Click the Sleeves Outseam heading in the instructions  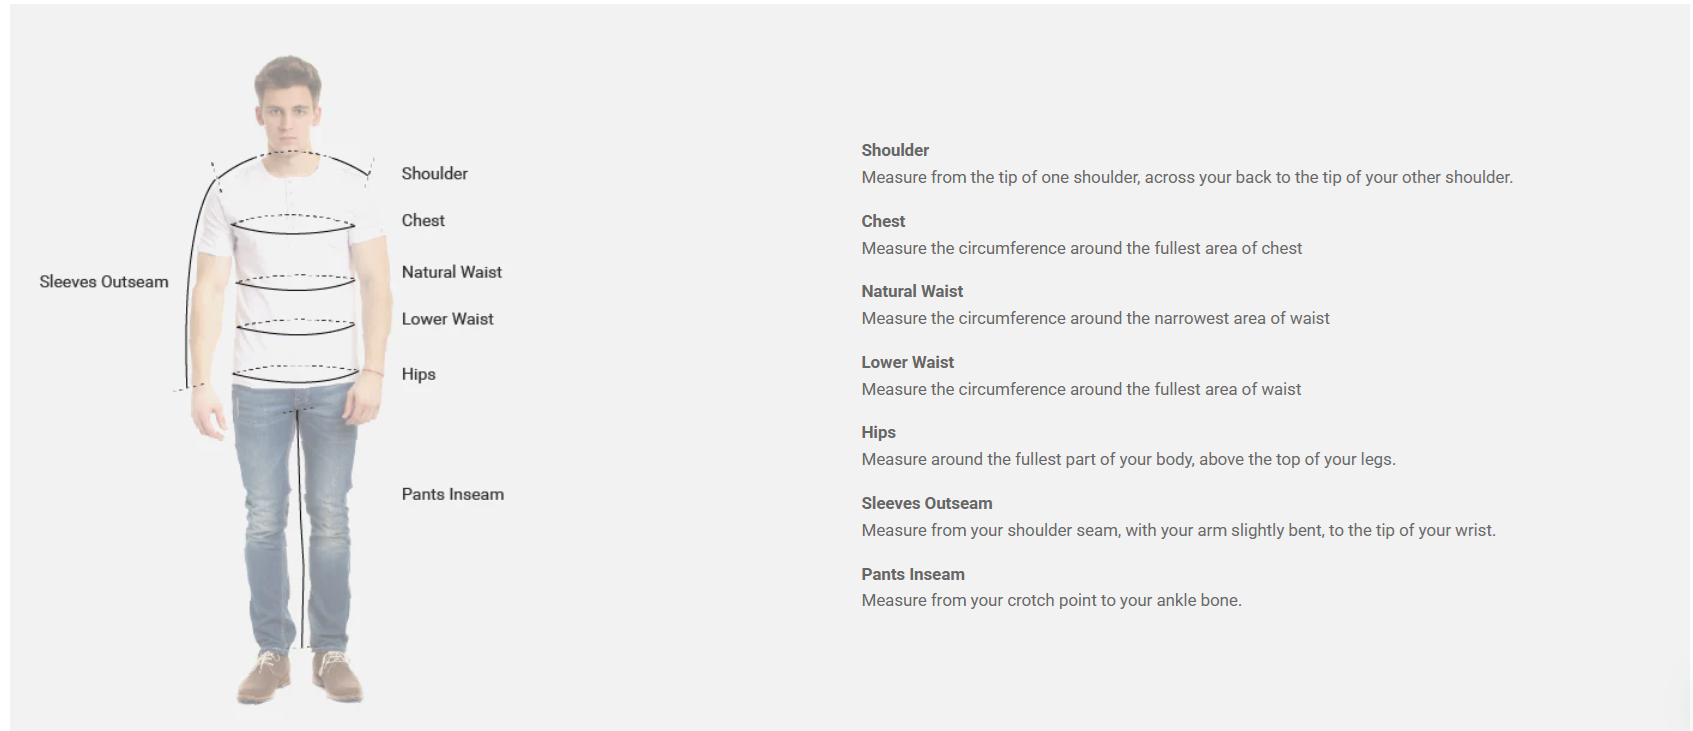[926, 503]
